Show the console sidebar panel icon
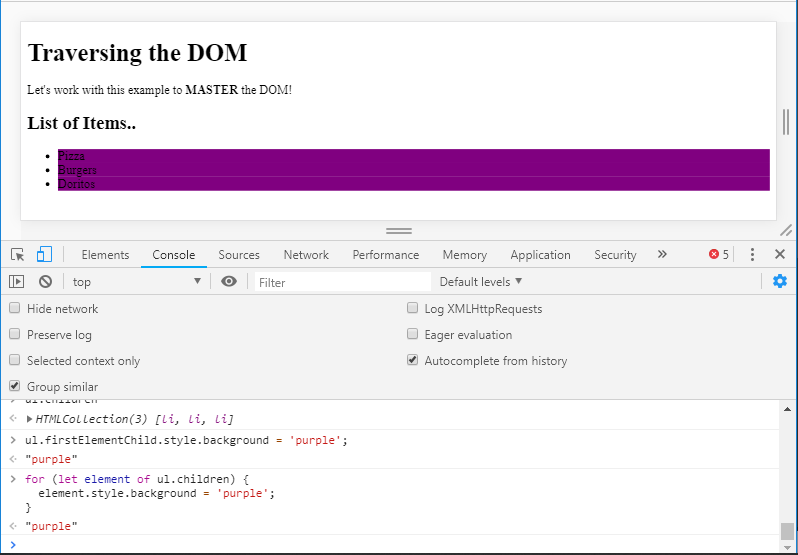Viewport: 798px width, 555px height. point(16,281)
